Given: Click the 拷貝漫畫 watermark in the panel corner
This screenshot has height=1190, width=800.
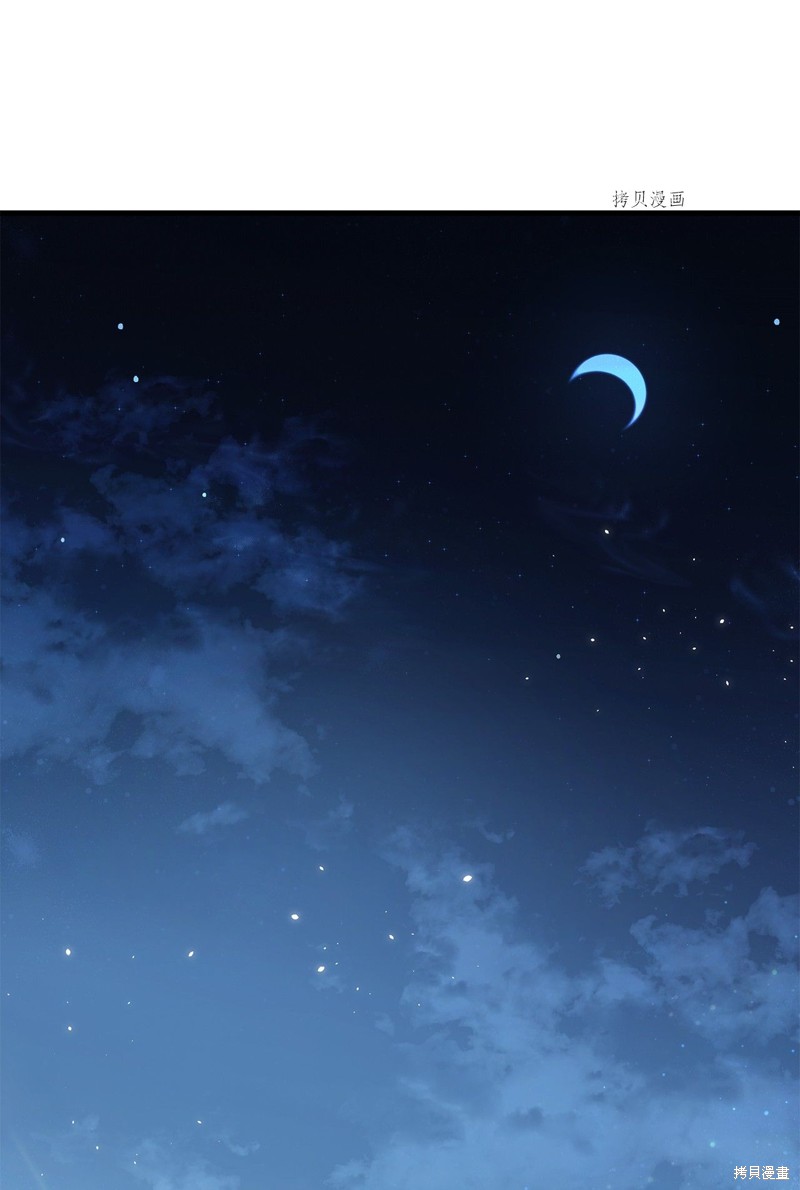Looking at the screenshot, I should pos(761,1173).
